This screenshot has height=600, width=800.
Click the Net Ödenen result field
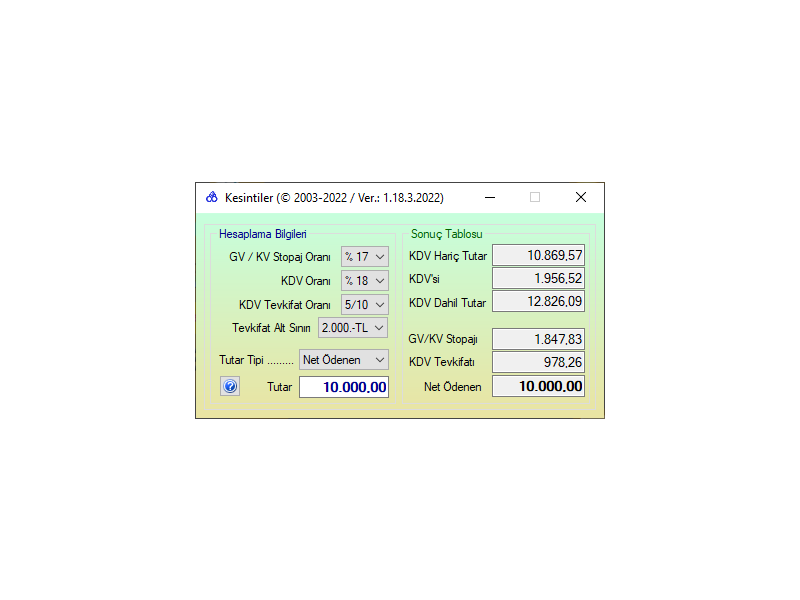(538, 386)
